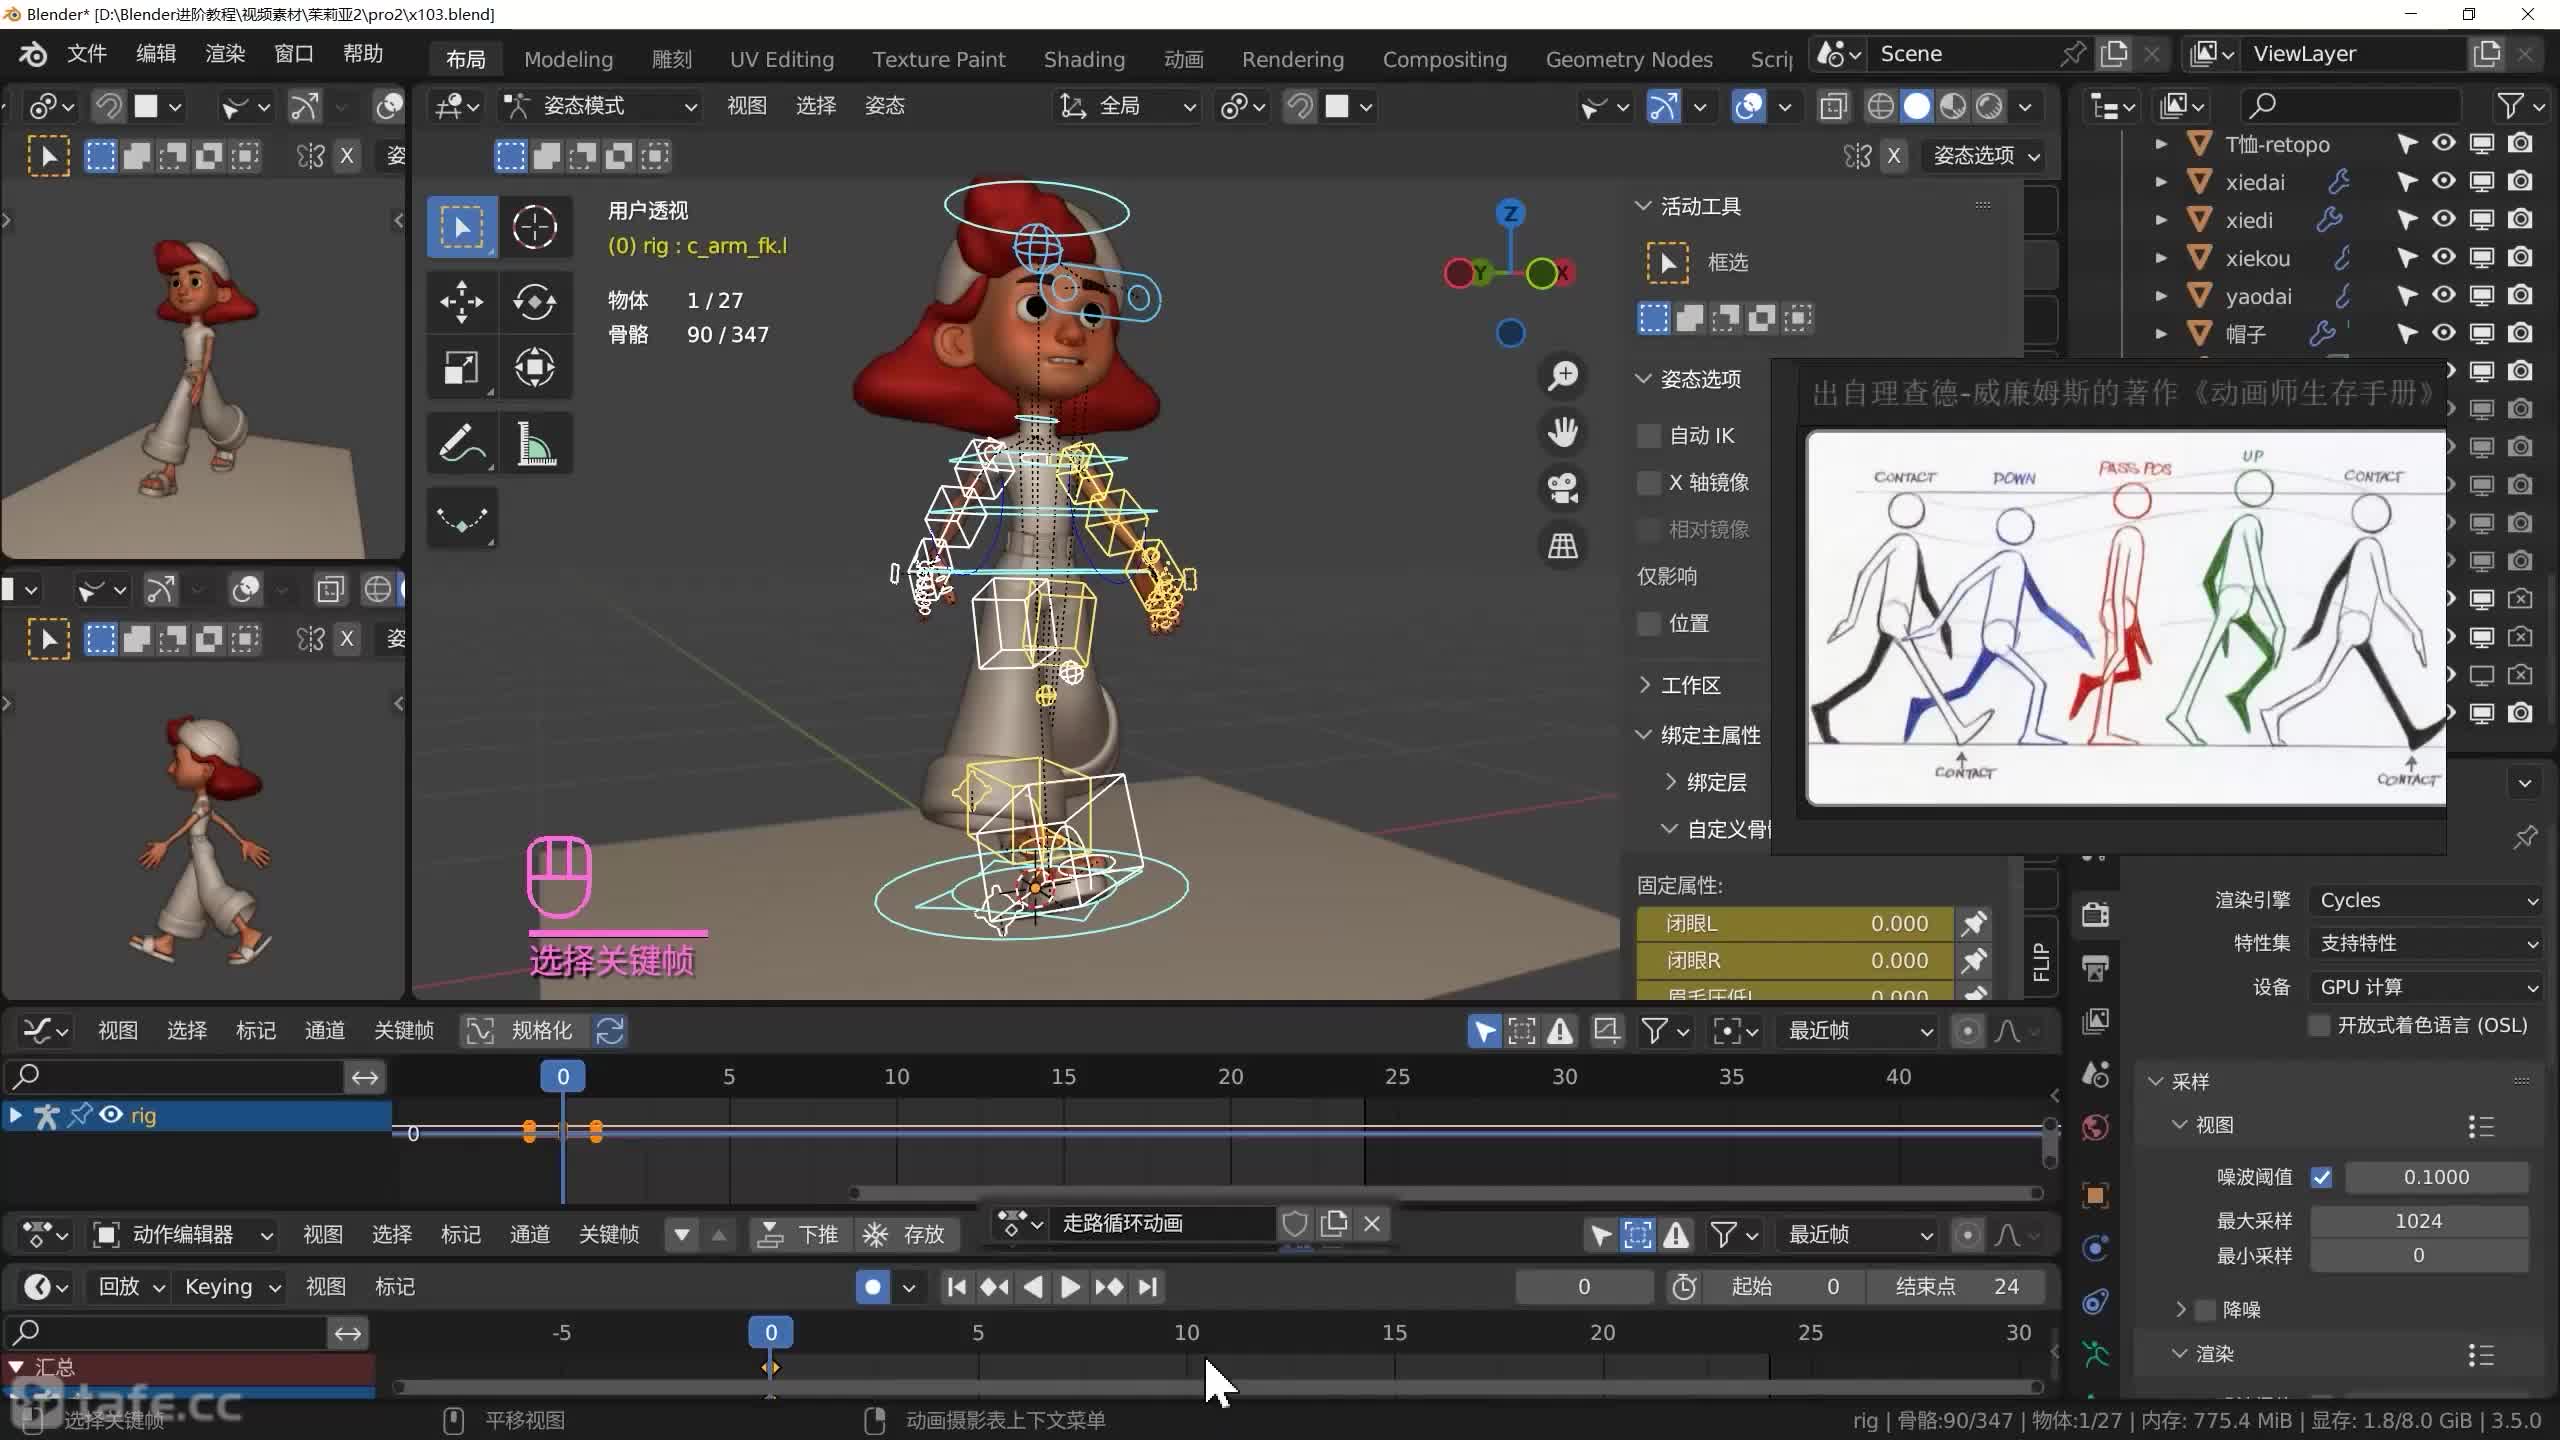The width and height of the screenshot is (2560, 1440).
Task: Play the animation forward
Action: click(x=1070, y=1287)
